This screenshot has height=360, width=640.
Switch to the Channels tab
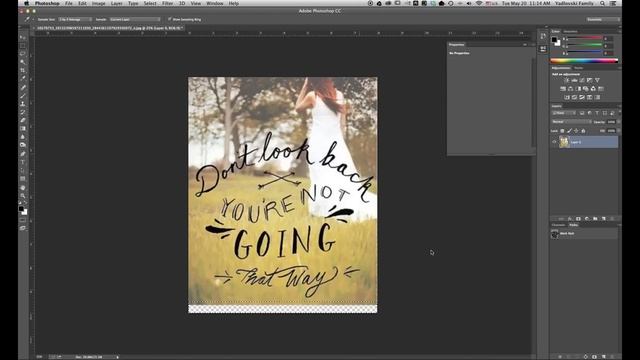[x=558, y=225]
